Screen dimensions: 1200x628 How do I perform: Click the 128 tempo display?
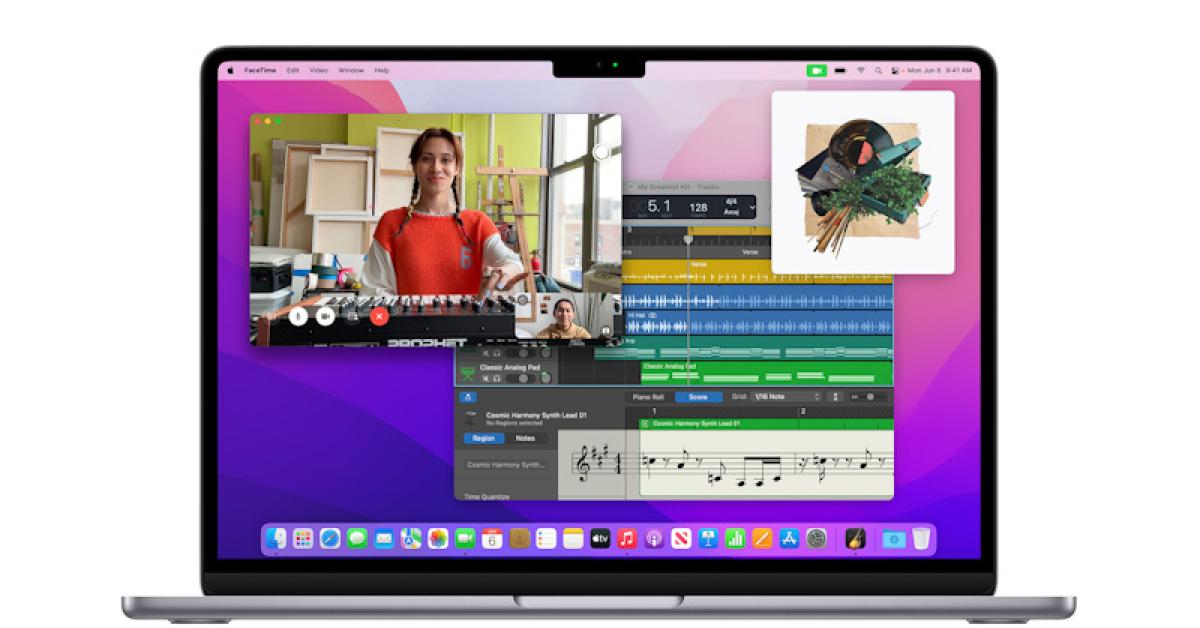698,207
